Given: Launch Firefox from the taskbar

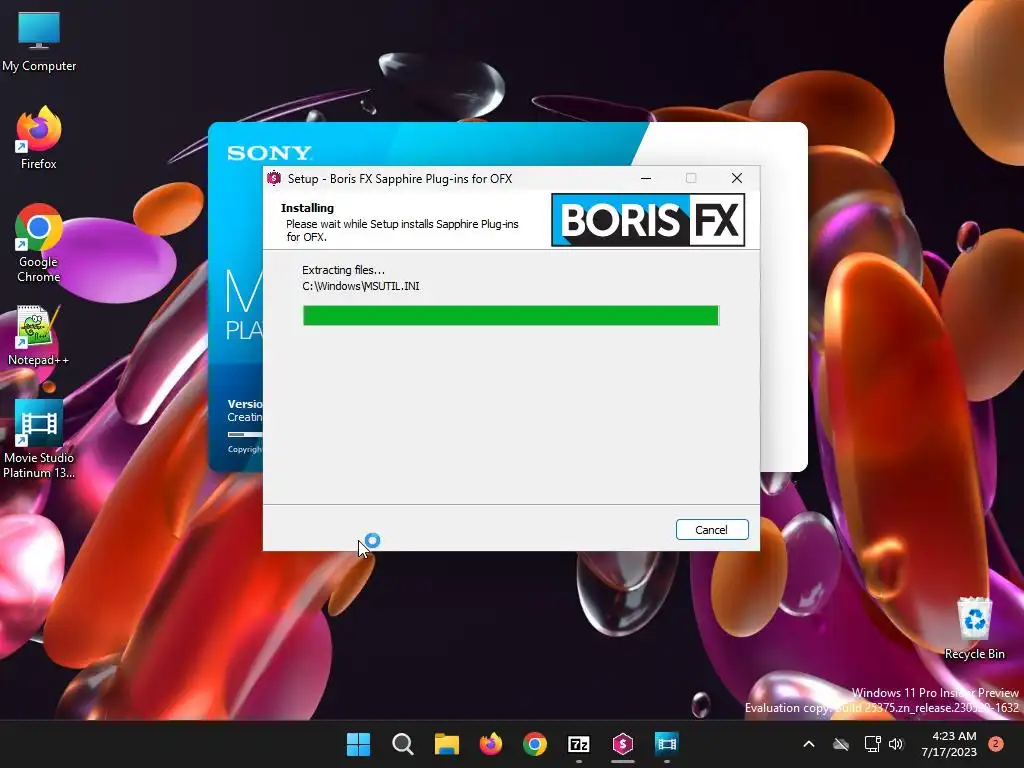Looking at the screenshot, I should point(490,744).
